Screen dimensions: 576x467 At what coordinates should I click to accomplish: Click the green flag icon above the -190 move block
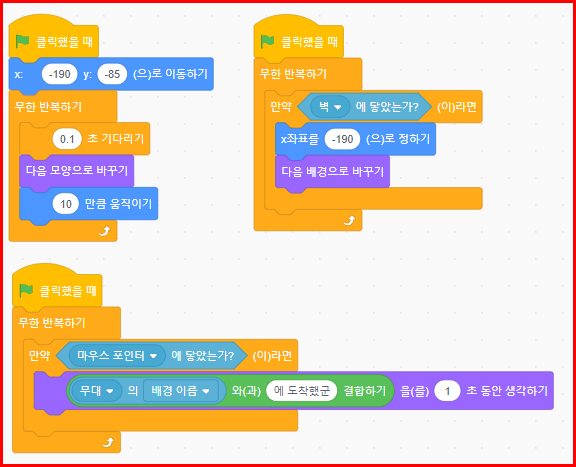point(22,42)
